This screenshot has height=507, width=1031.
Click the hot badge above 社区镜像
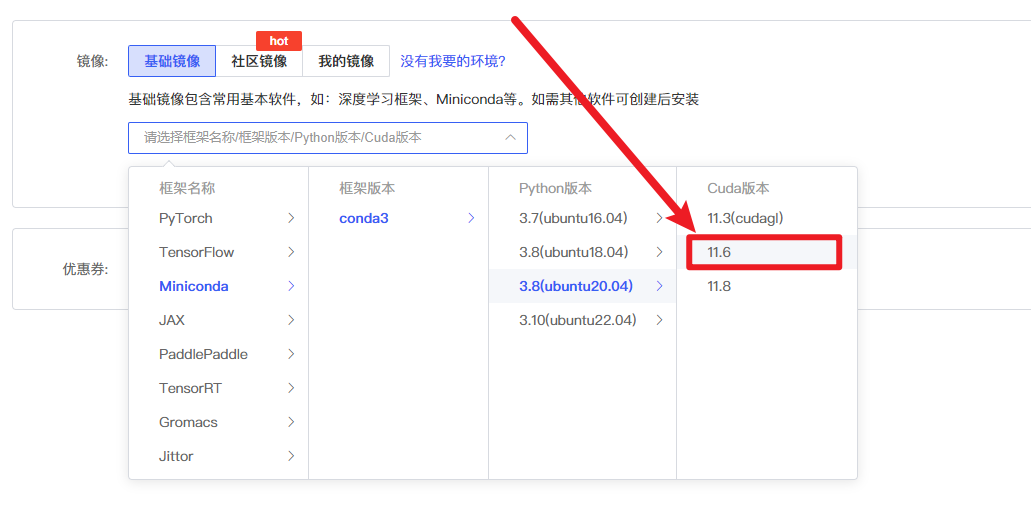(x=279, y=41)
